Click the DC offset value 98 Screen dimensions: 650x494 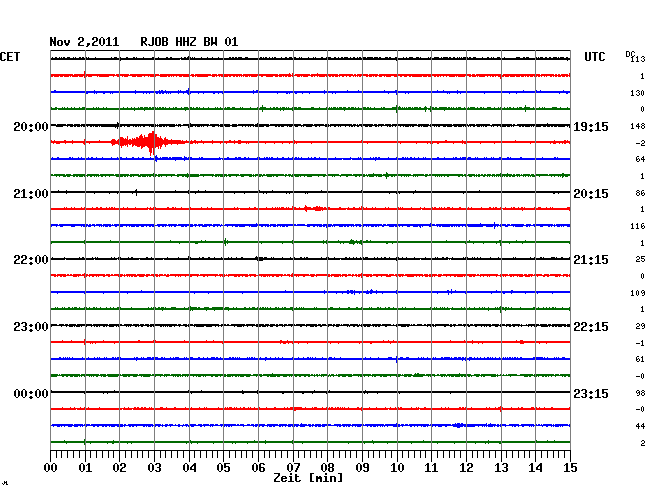[640, 393]
